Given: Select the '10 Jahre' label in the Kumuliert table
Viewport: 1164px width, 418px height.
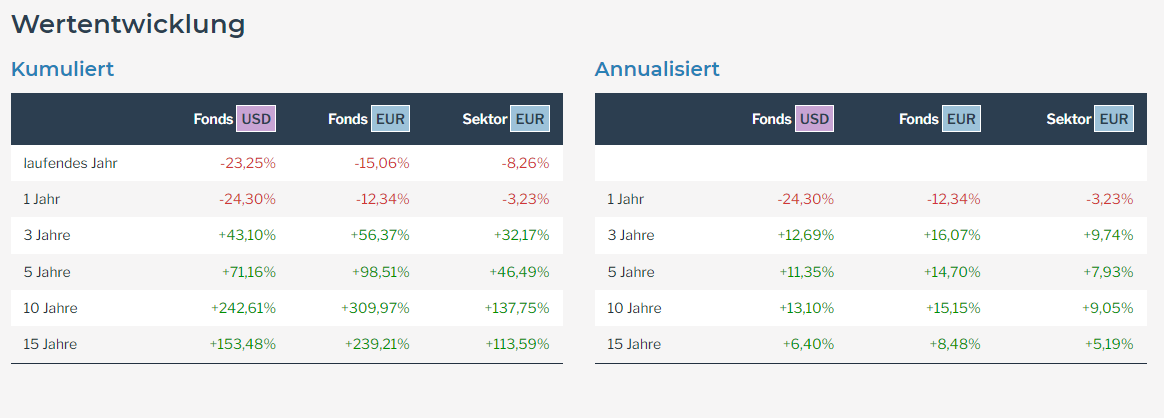Looking at the screenshot, I should click(50, 308).
